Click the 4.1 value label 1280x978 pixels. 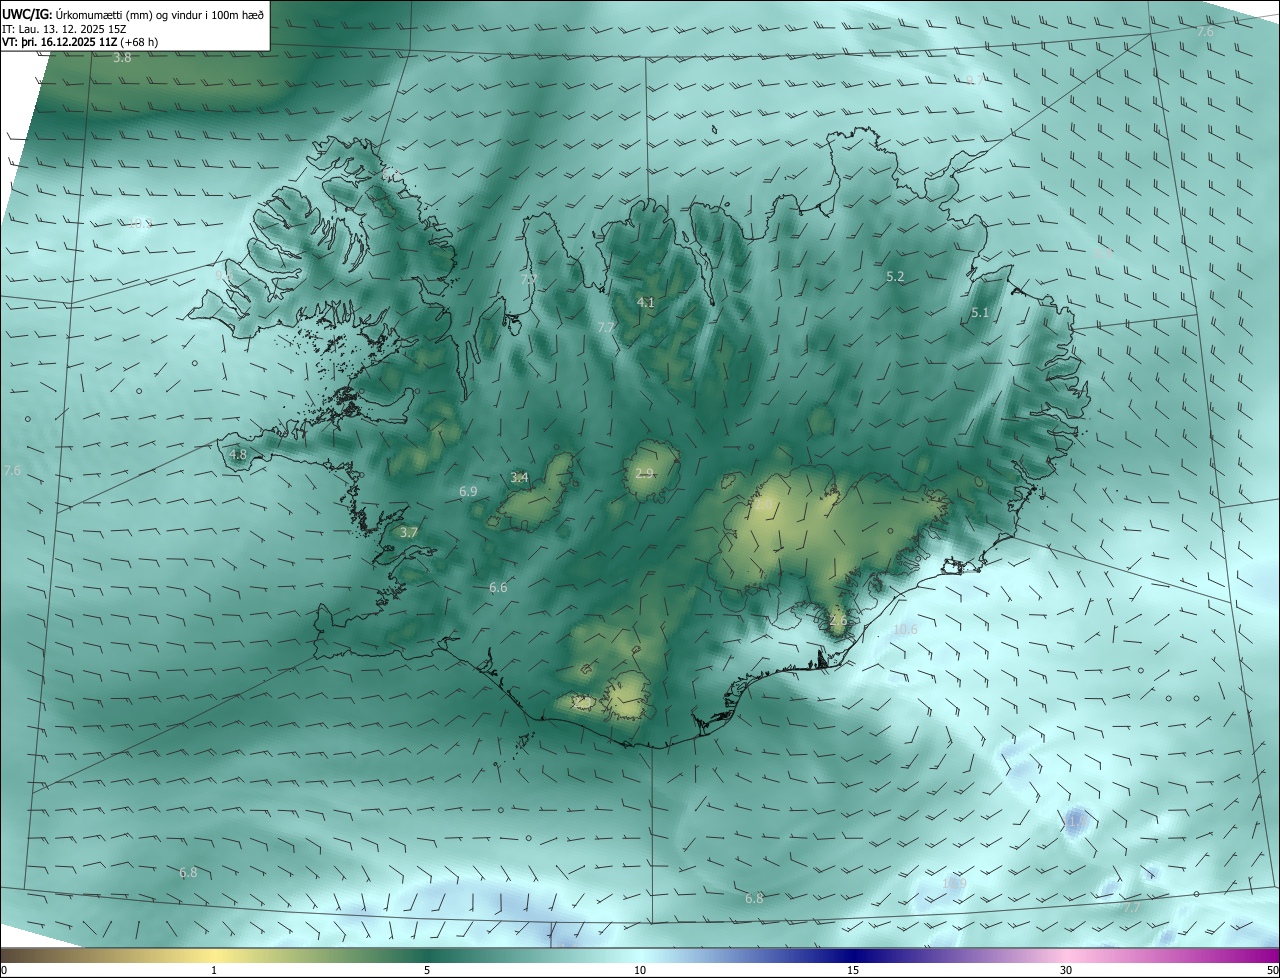646,302
